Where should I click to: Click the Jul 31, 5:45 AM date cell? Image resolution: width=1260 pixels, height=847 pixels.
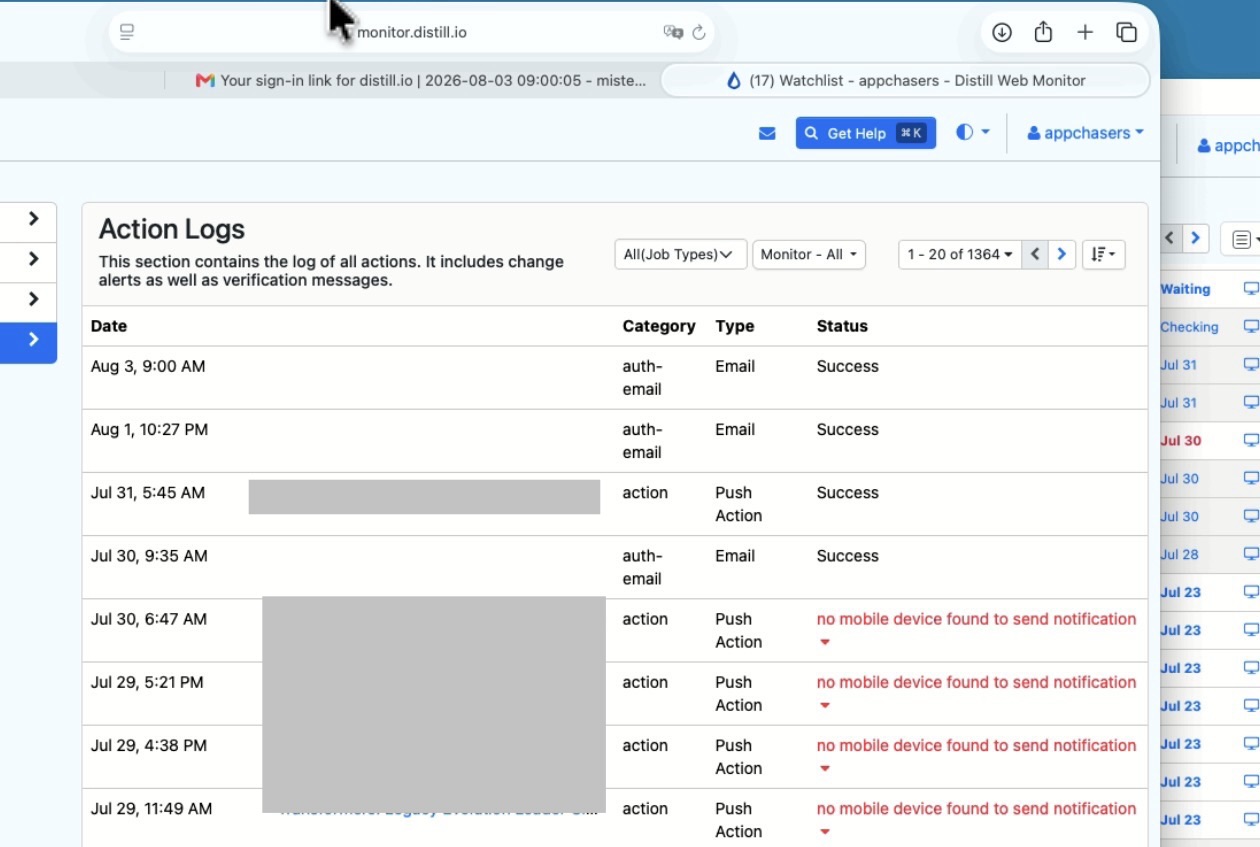148,492
